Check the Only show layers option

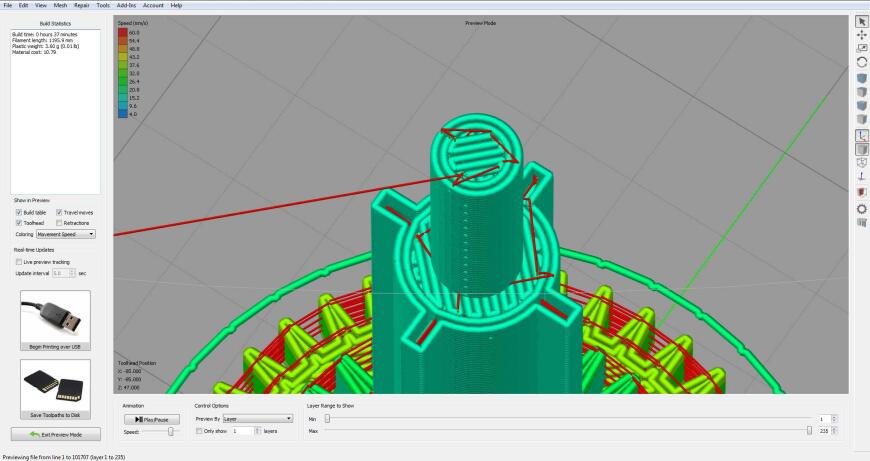199,431
